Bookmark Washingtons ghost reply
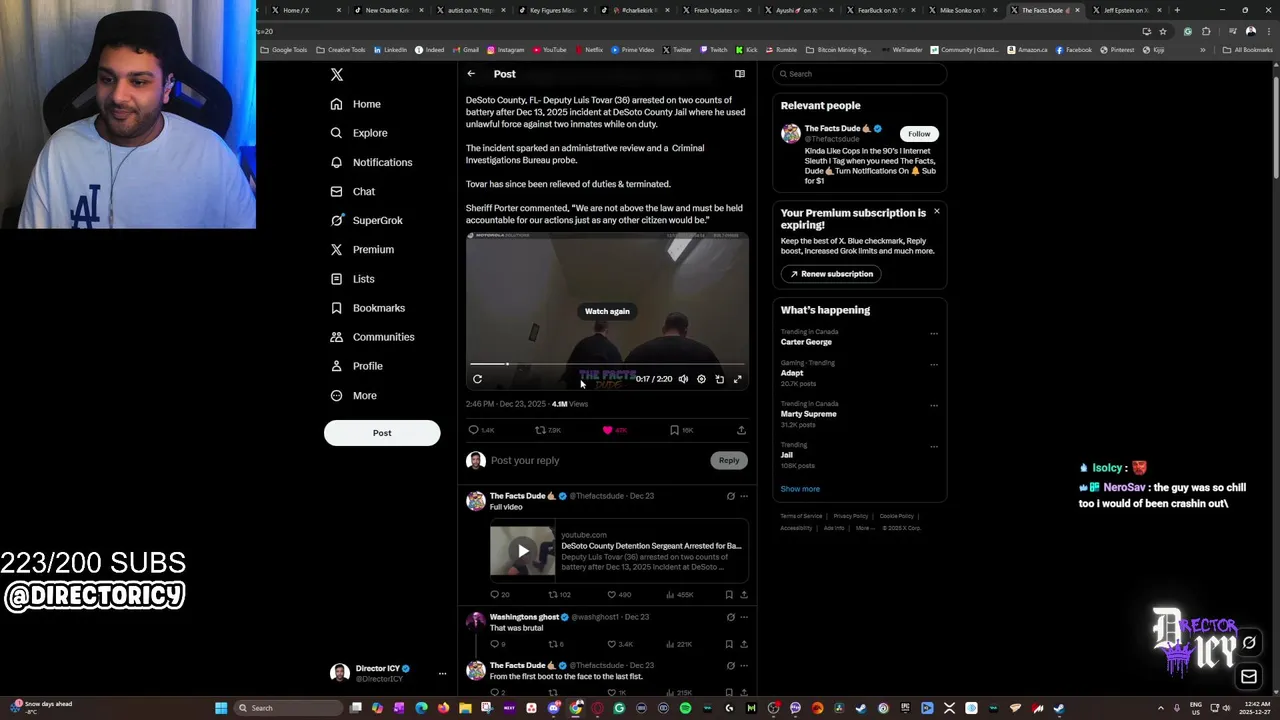 [x=729, y=644]
